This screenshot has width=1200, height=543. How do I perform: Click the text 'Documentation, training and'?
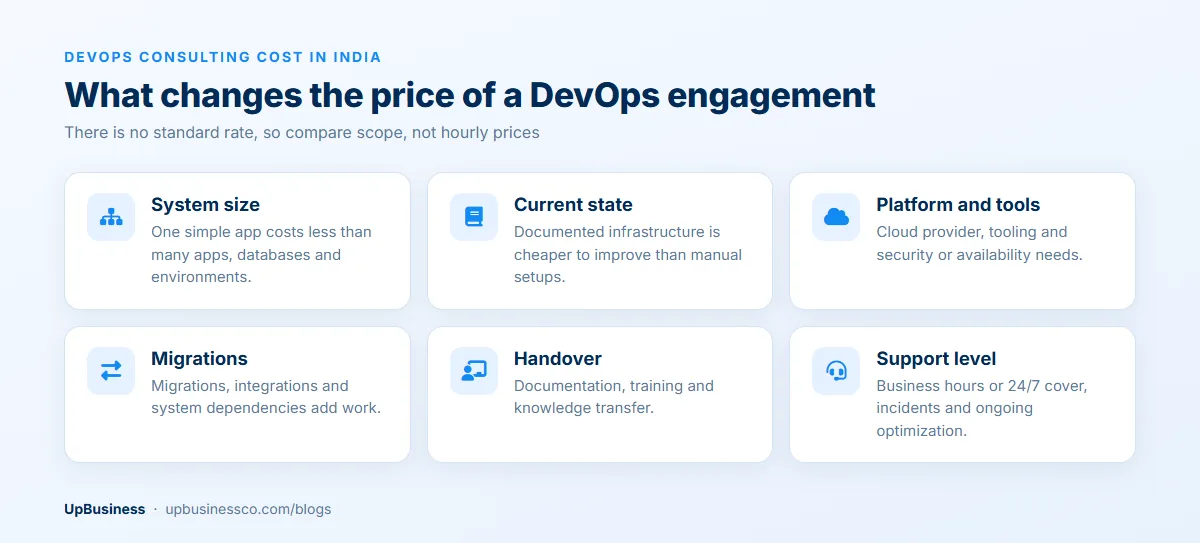[x=614, y=386]
